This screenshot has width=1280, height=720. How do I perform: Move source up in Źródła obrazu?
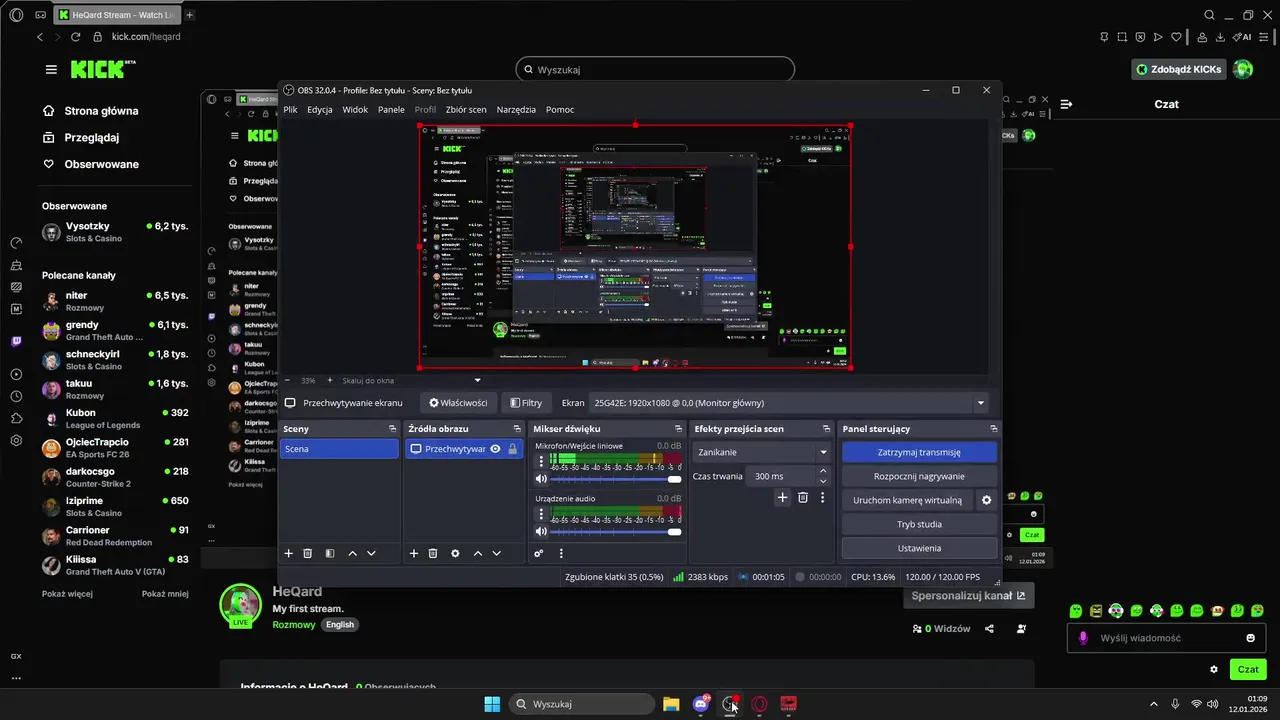477,553
